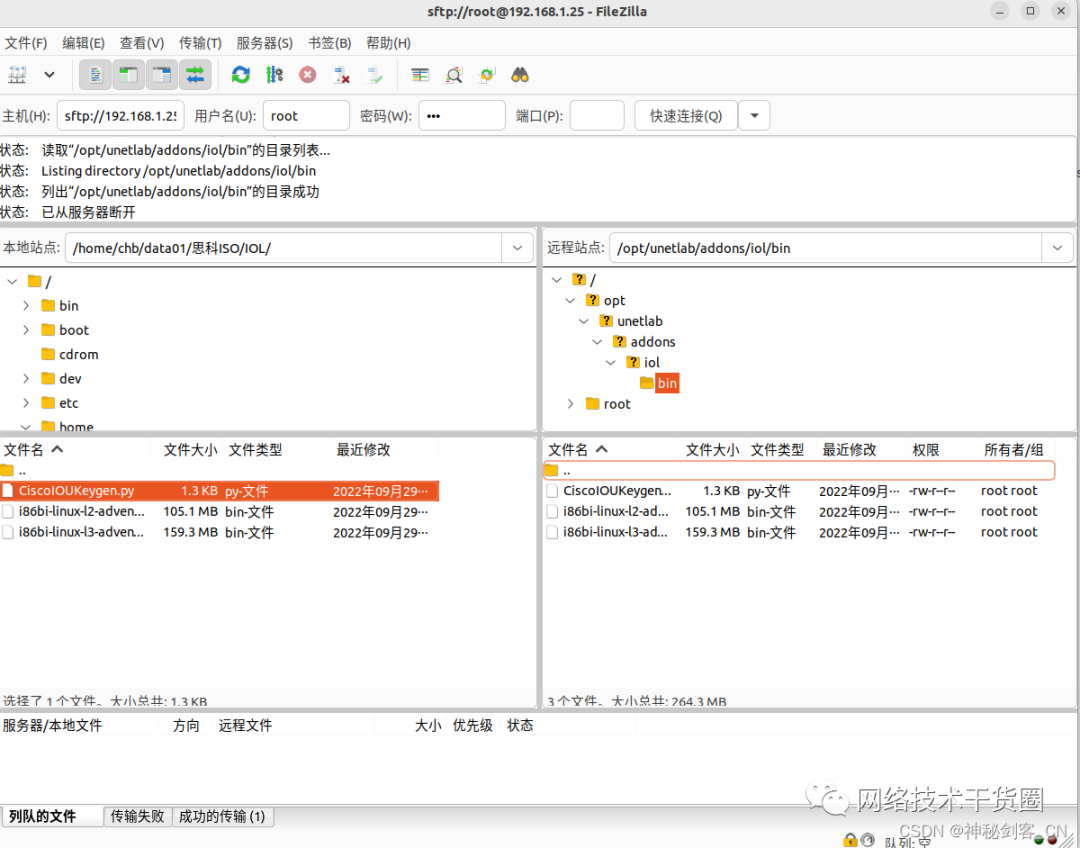Check the i86bi-linux-l2 file in remote pane
This screenshot has width=1080, height=848.
pos(551,511)
